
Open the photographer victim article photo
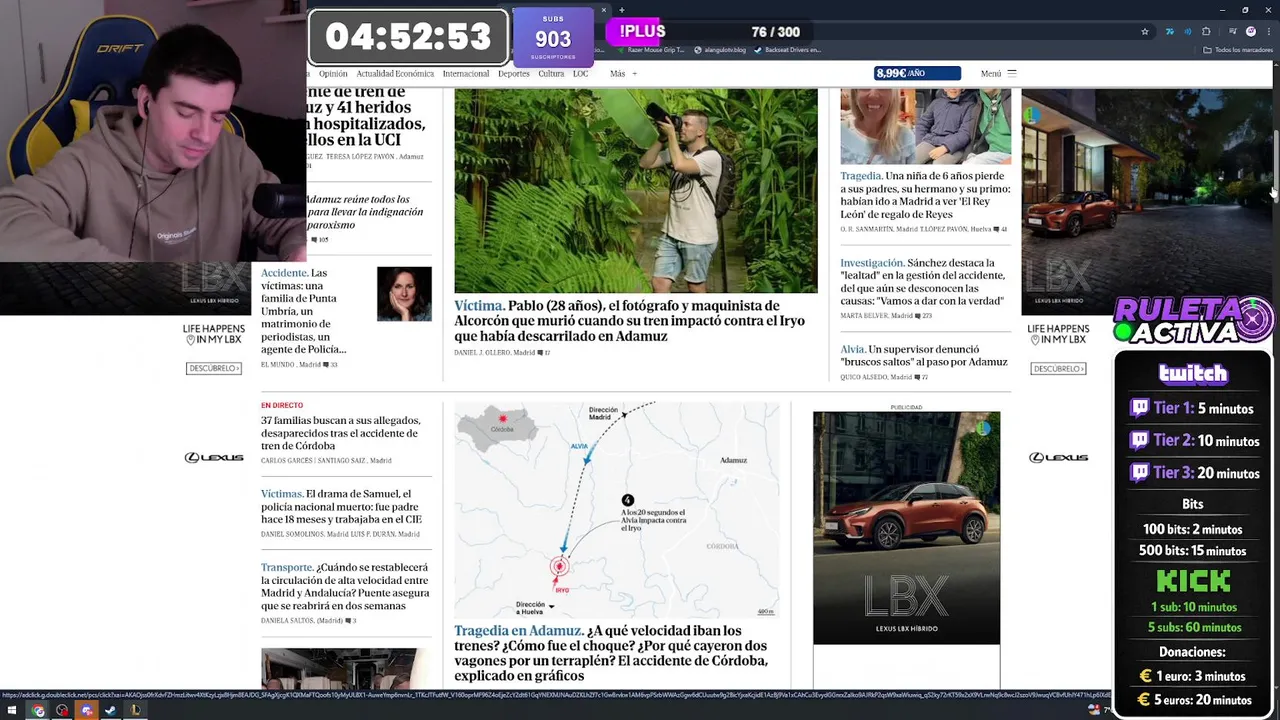[635, 190]
